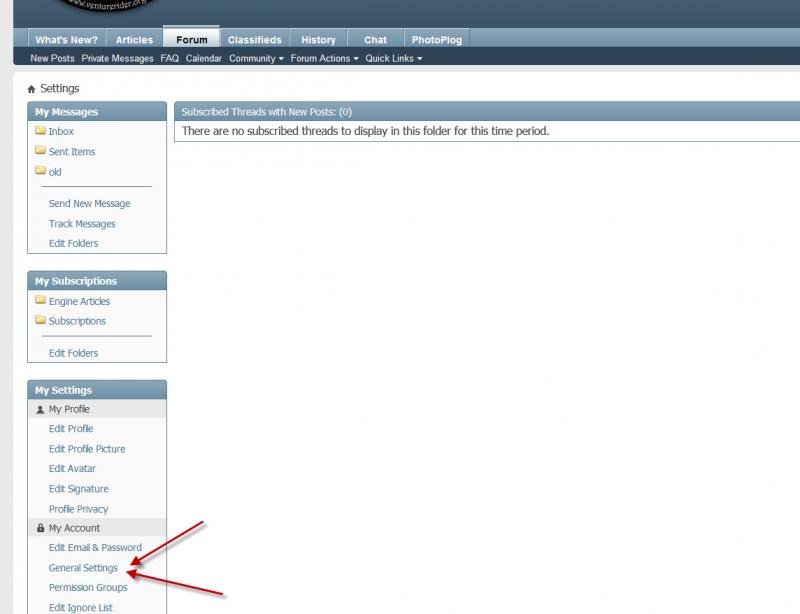Open Edit Email & Password
The width and height of the screenshot is (800, 614).
tap(95, 548)
